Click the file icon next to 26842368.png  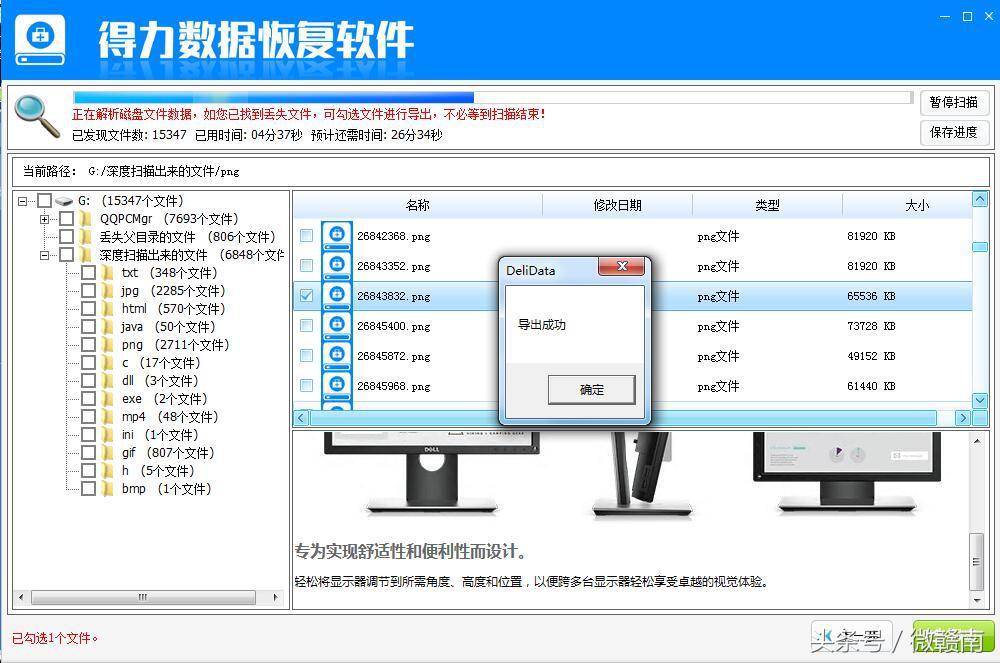coord(335,236)
